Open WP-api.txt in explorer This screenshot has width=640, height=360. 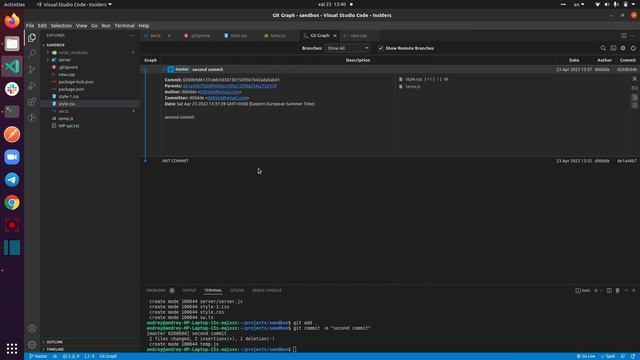(69, 126)
